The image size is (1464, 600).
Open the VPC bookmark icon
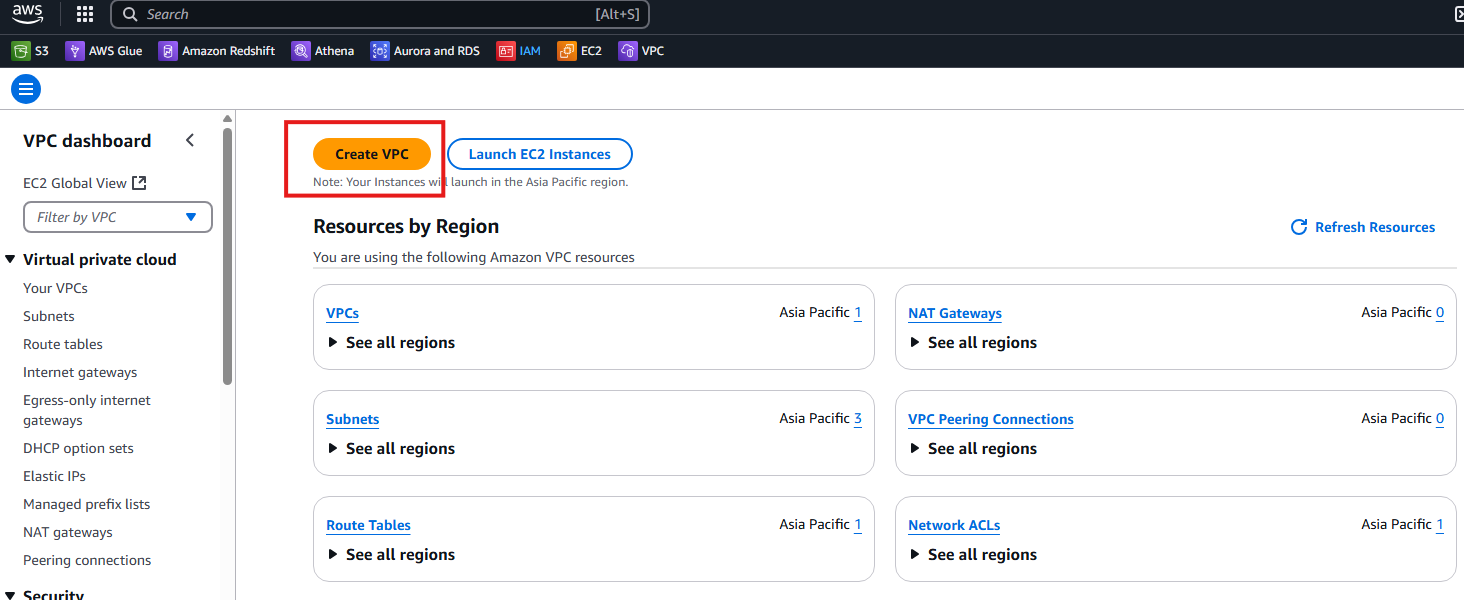(628, 50)
